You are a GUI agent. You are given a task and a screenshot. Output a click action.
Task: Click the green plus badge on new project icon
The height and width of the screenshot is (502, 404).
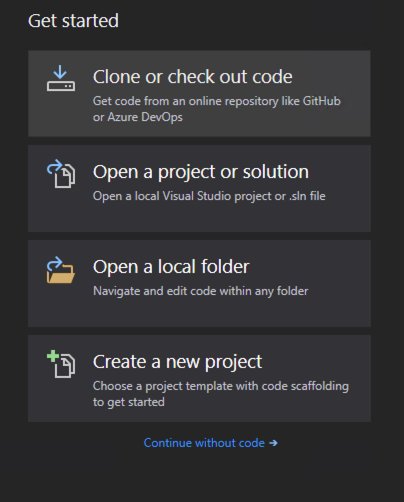tap(53, 356)
